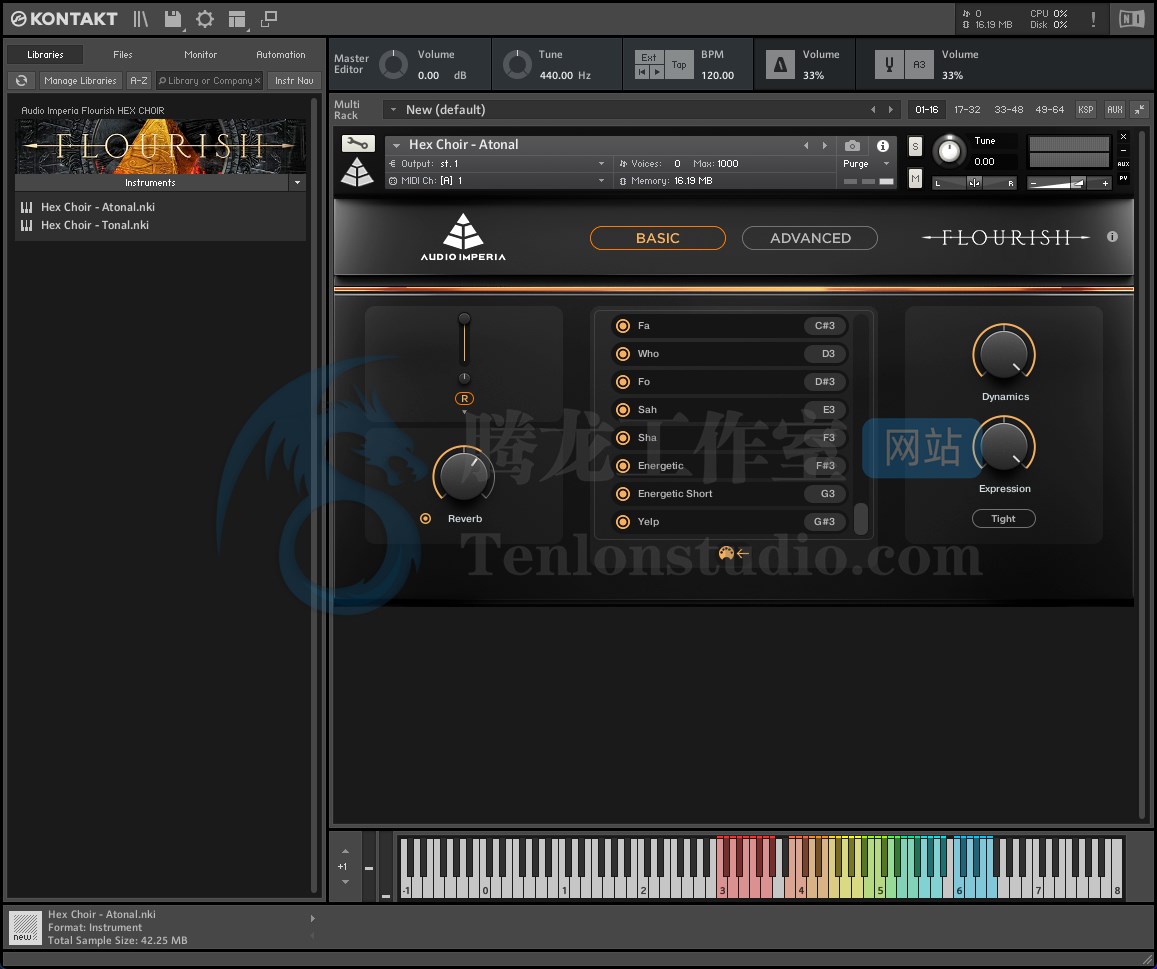Viewport: 1157px width, 969px height.
Task: Click the tuning fork reference tone icon
Action: [889, 65]
